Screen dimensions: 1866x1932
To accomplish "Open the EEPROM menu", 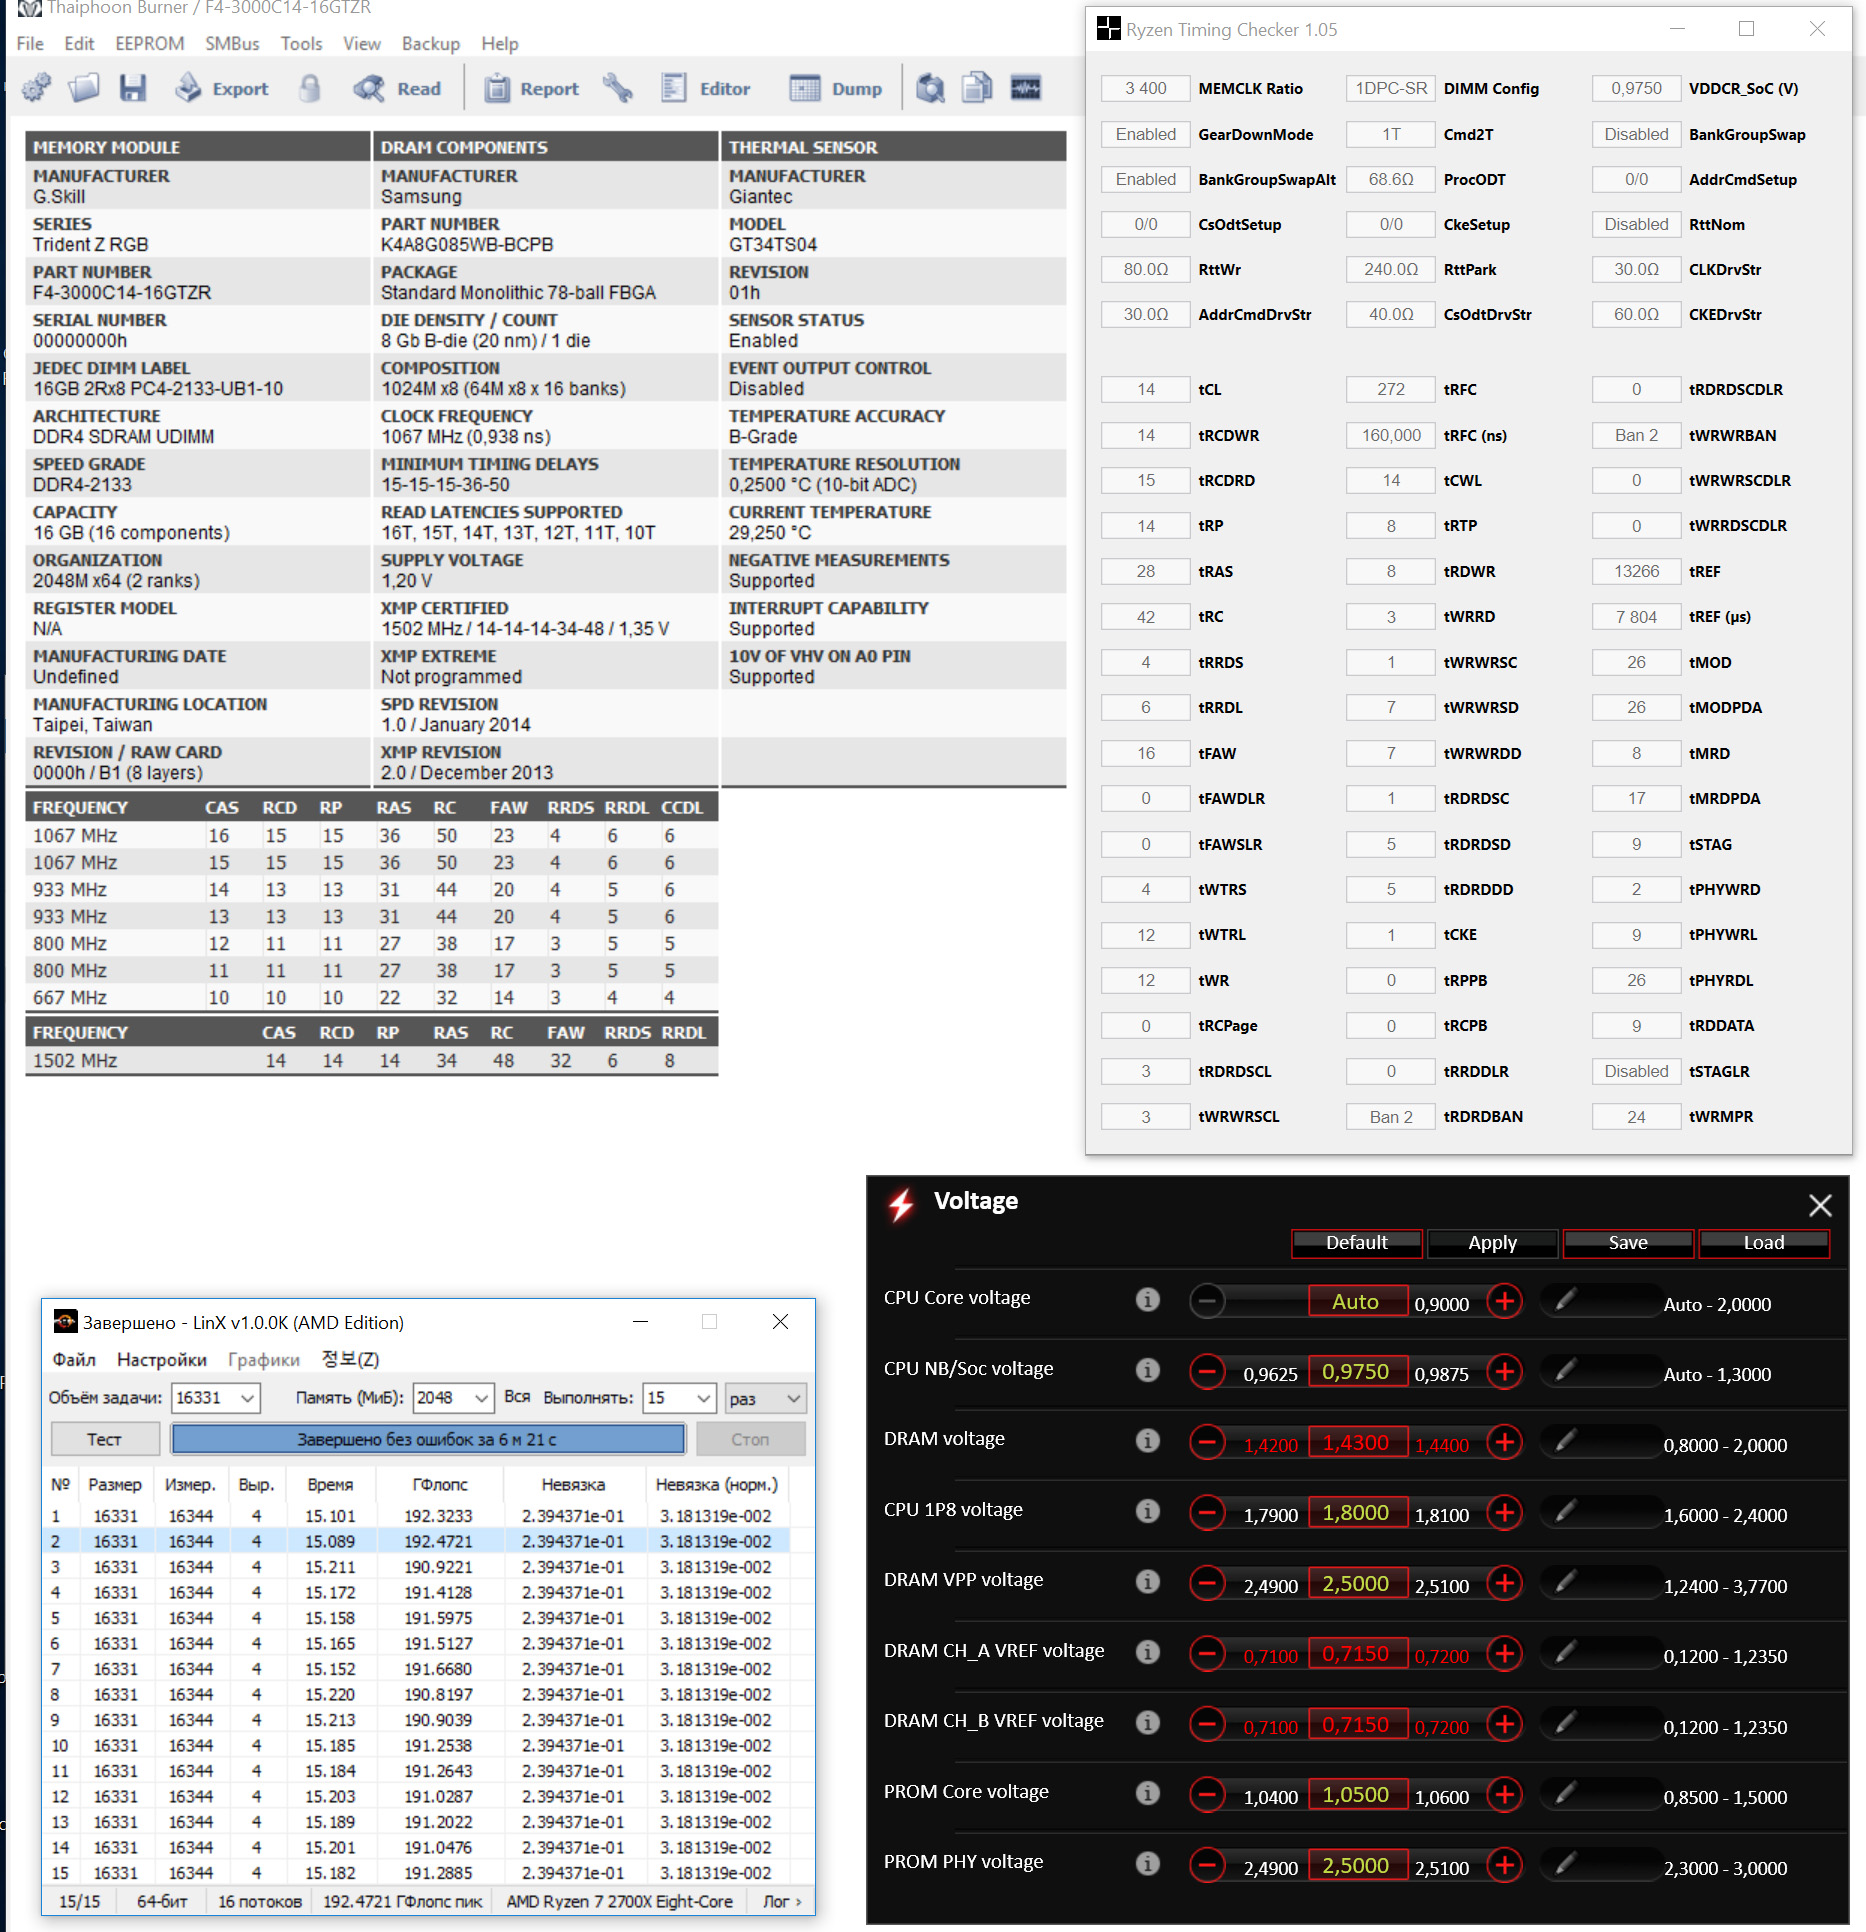I will (150, 44).
